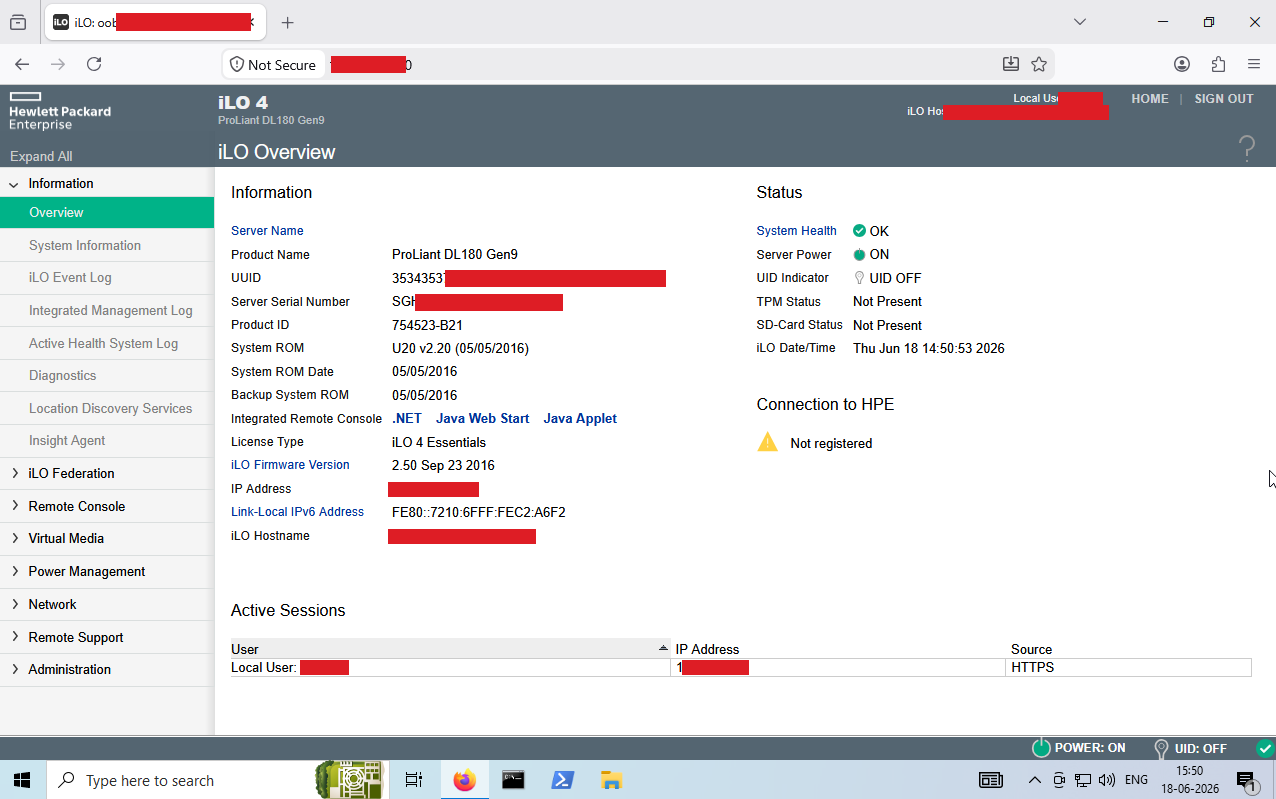Open Diagnostics page

(x=63, y=375)
